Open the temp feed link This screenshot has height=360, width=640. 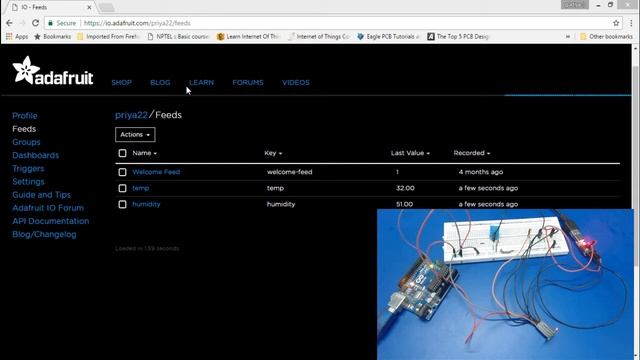140,188
